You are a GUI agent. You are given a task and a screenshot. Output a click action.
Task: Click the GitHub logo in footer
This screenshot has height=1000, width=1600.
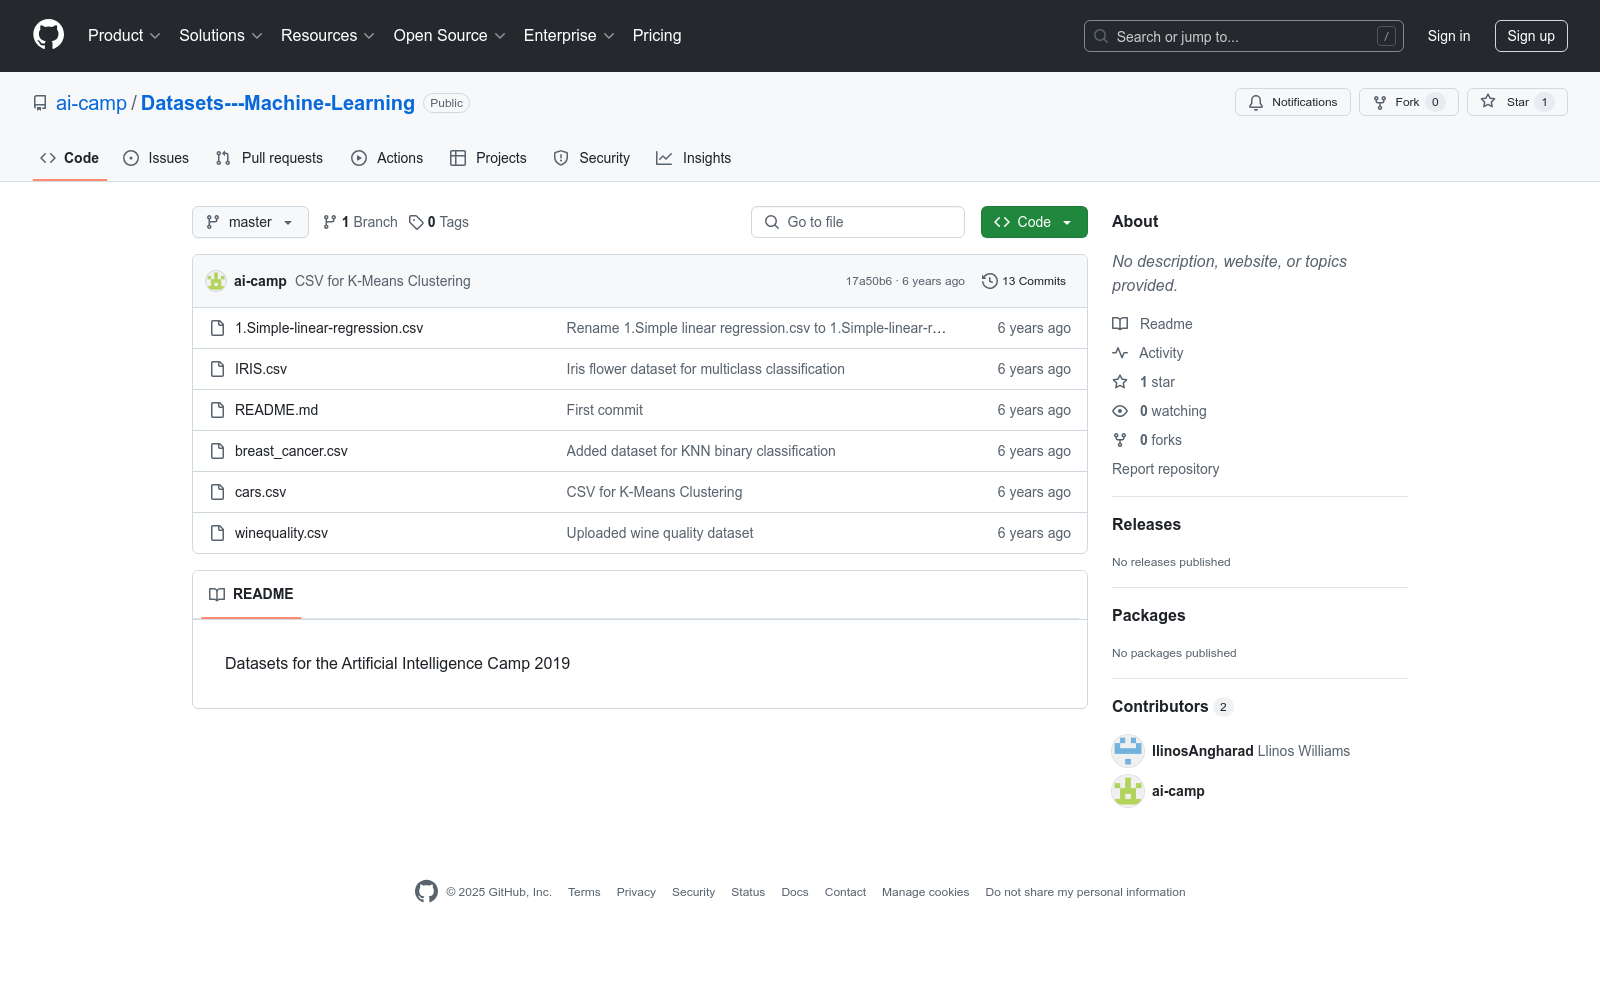426,892
